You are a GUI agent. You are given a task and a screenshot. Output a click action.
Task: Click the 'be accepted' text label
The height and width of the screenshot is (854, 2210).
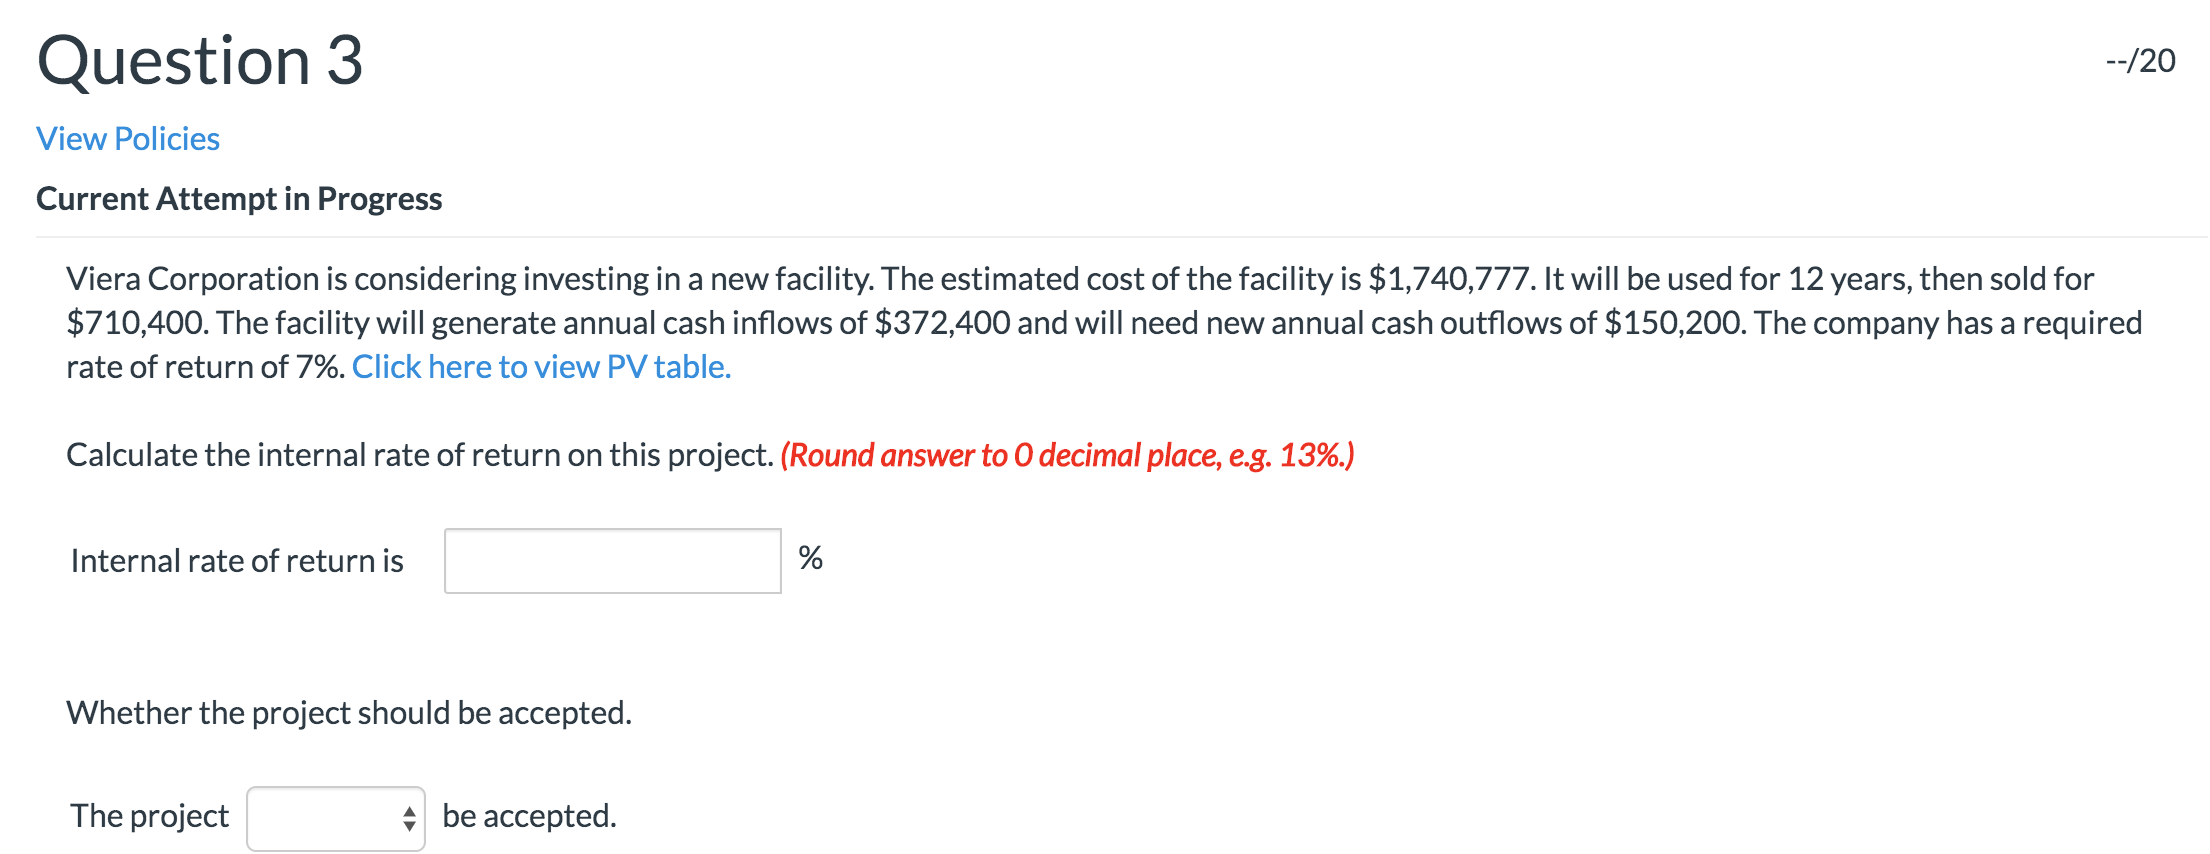pos(528,815)
